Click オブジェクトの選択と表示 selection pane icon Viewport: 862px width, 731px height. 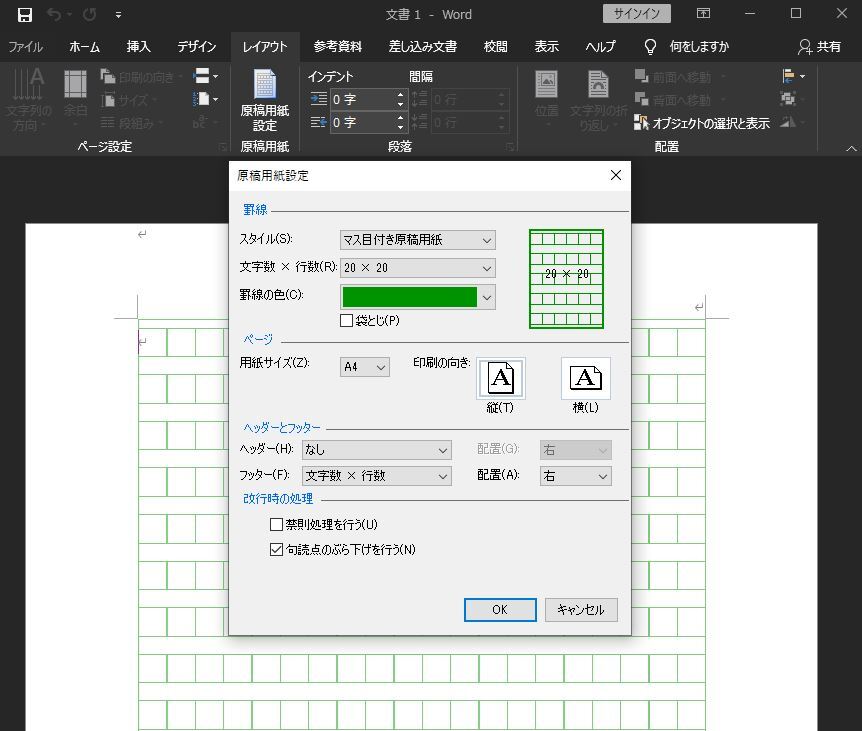642,123
